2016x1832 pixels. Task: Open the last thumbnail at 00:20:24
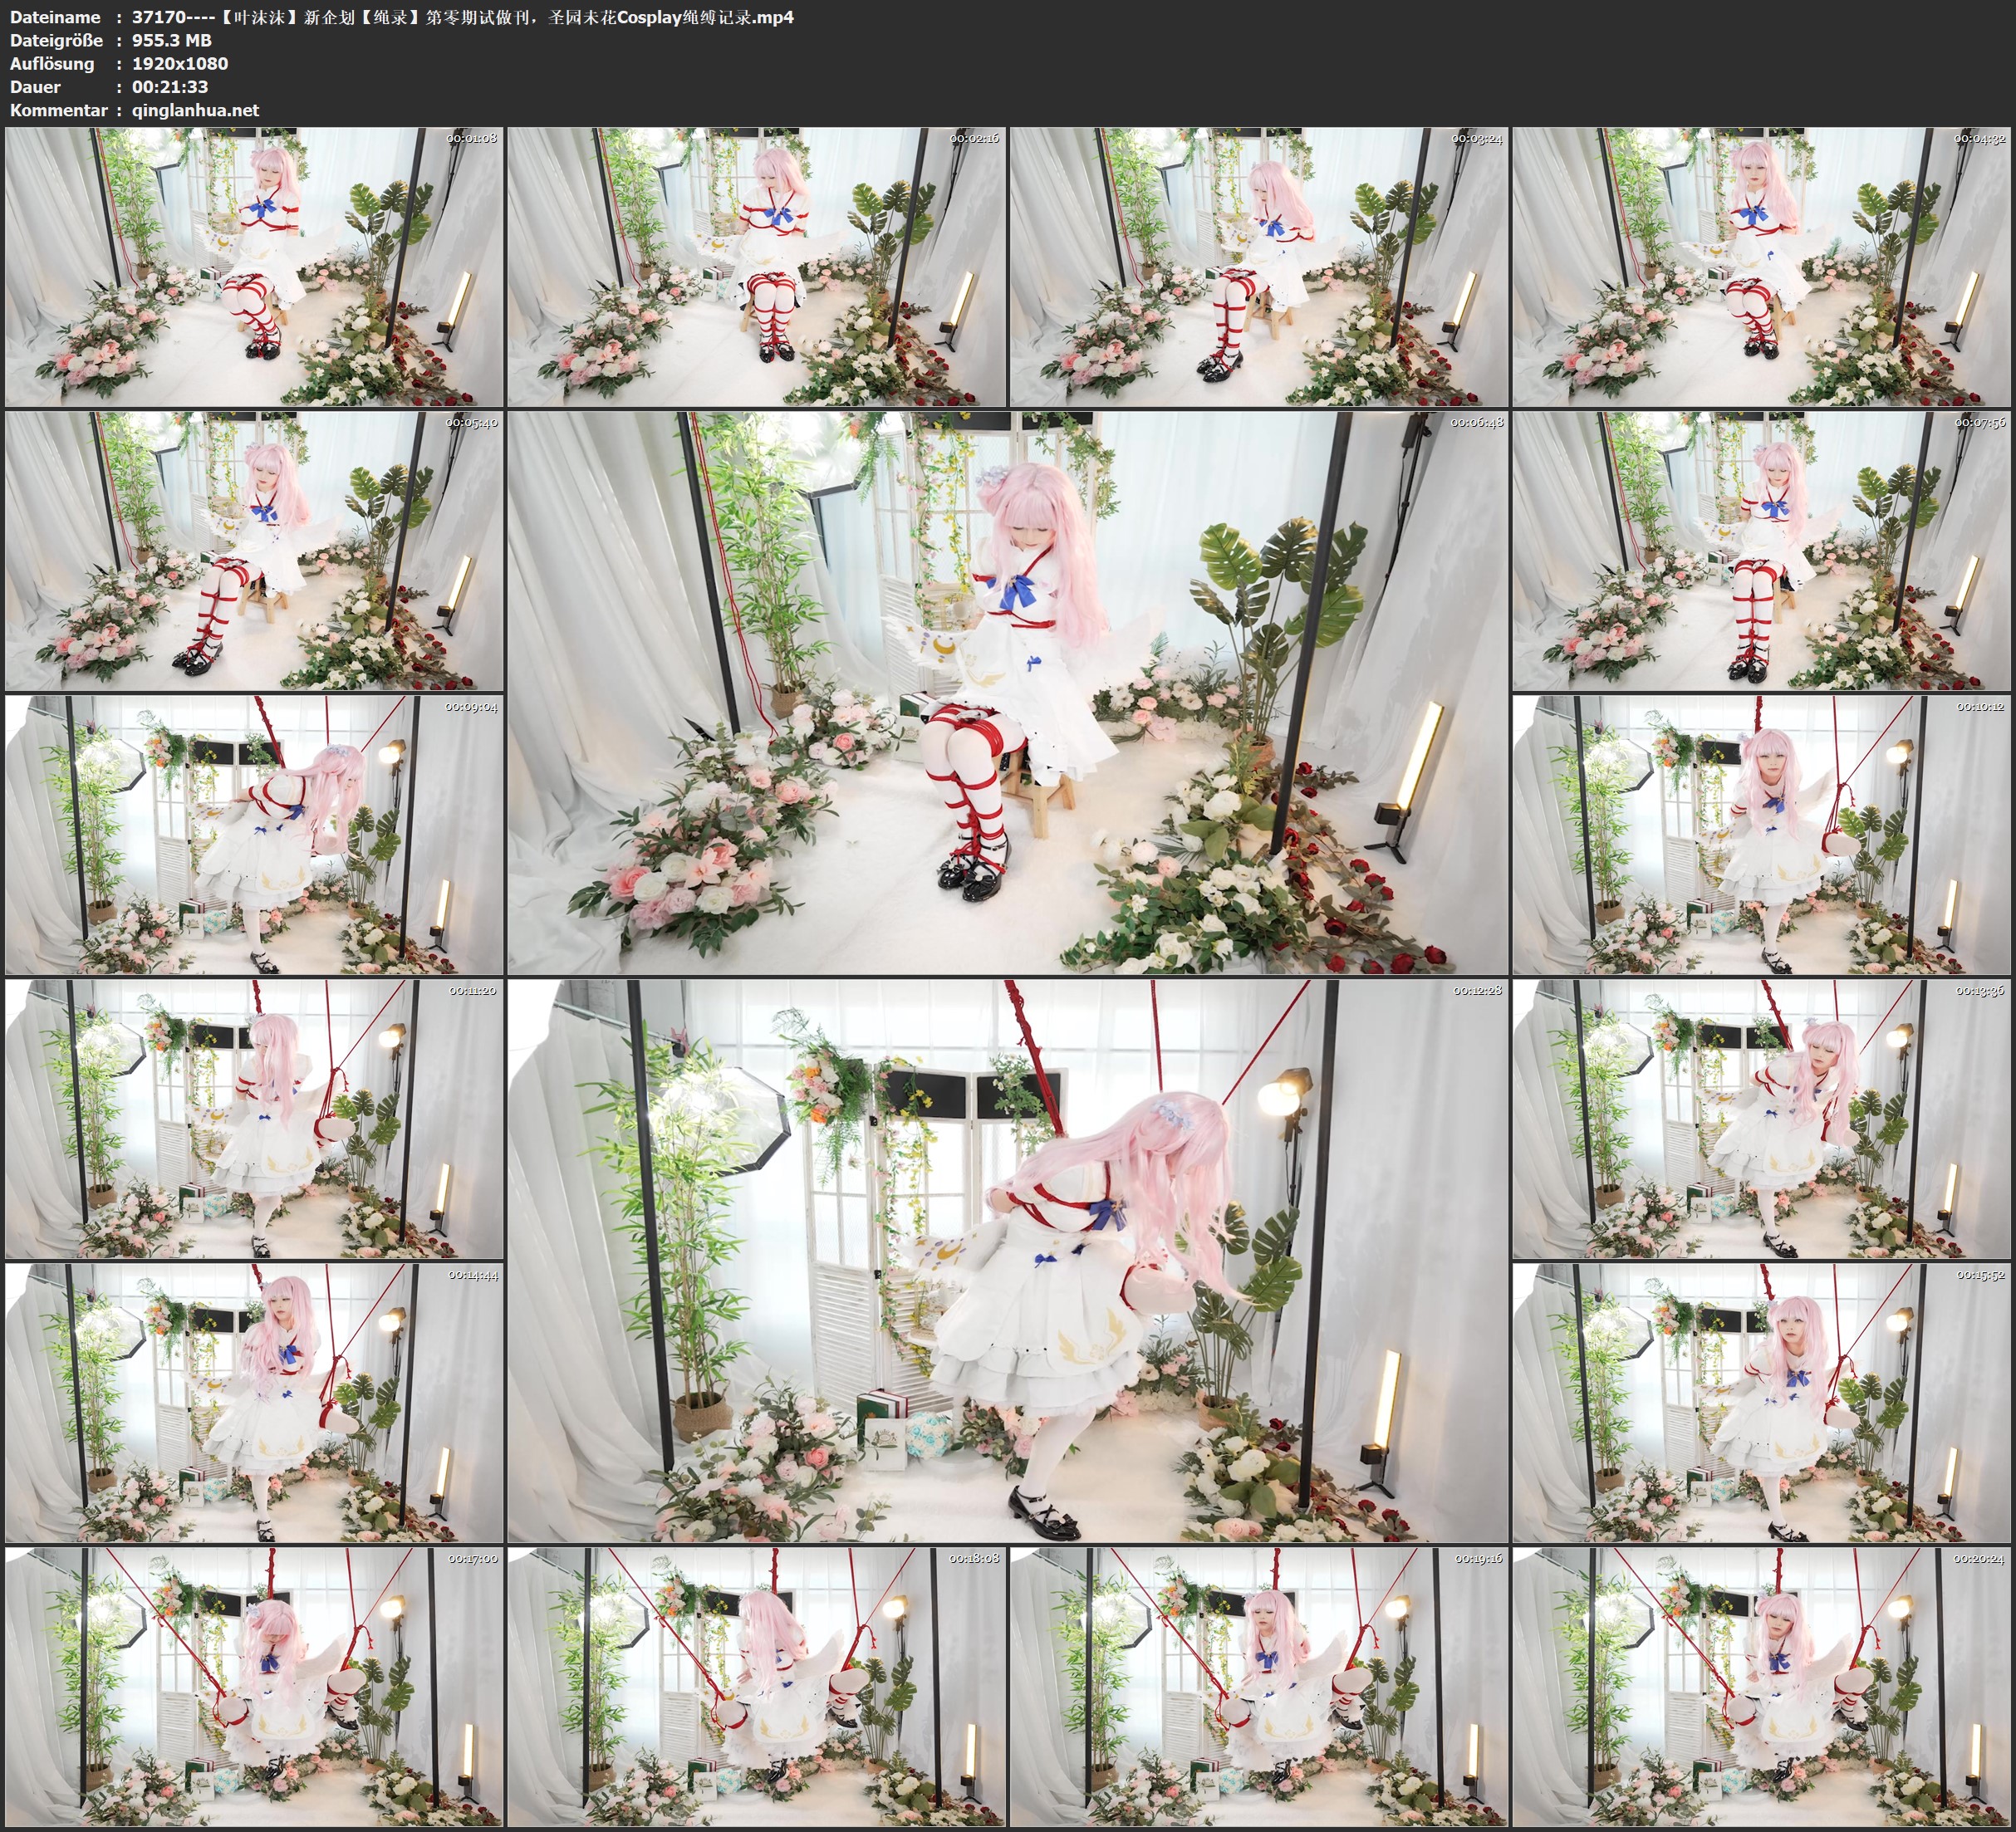pyautogui.click(x=1762, y=1686)
